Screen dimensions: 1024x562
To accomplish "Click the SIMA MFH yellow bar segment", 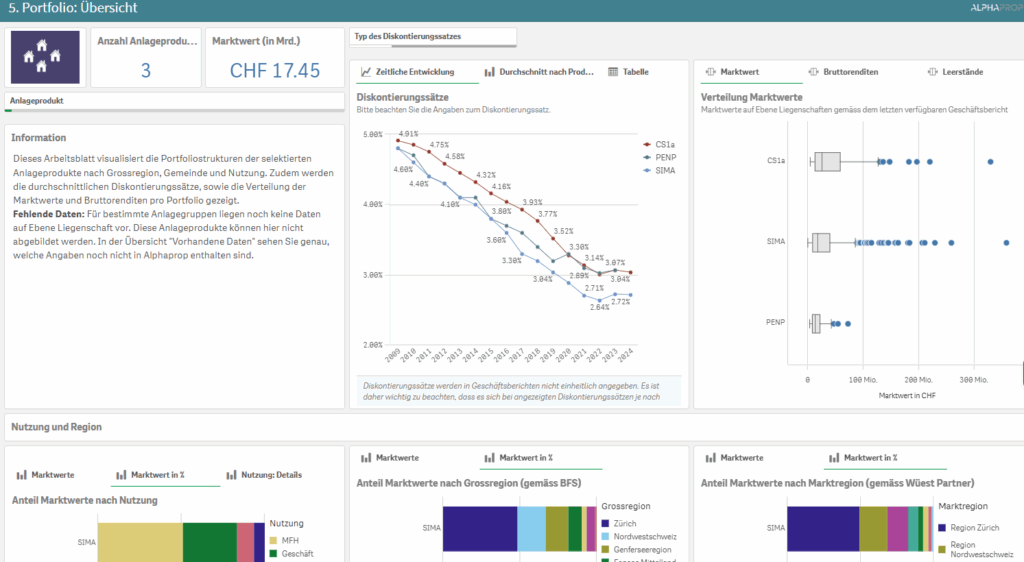I will pyautogui.click(x=139, y=541).
